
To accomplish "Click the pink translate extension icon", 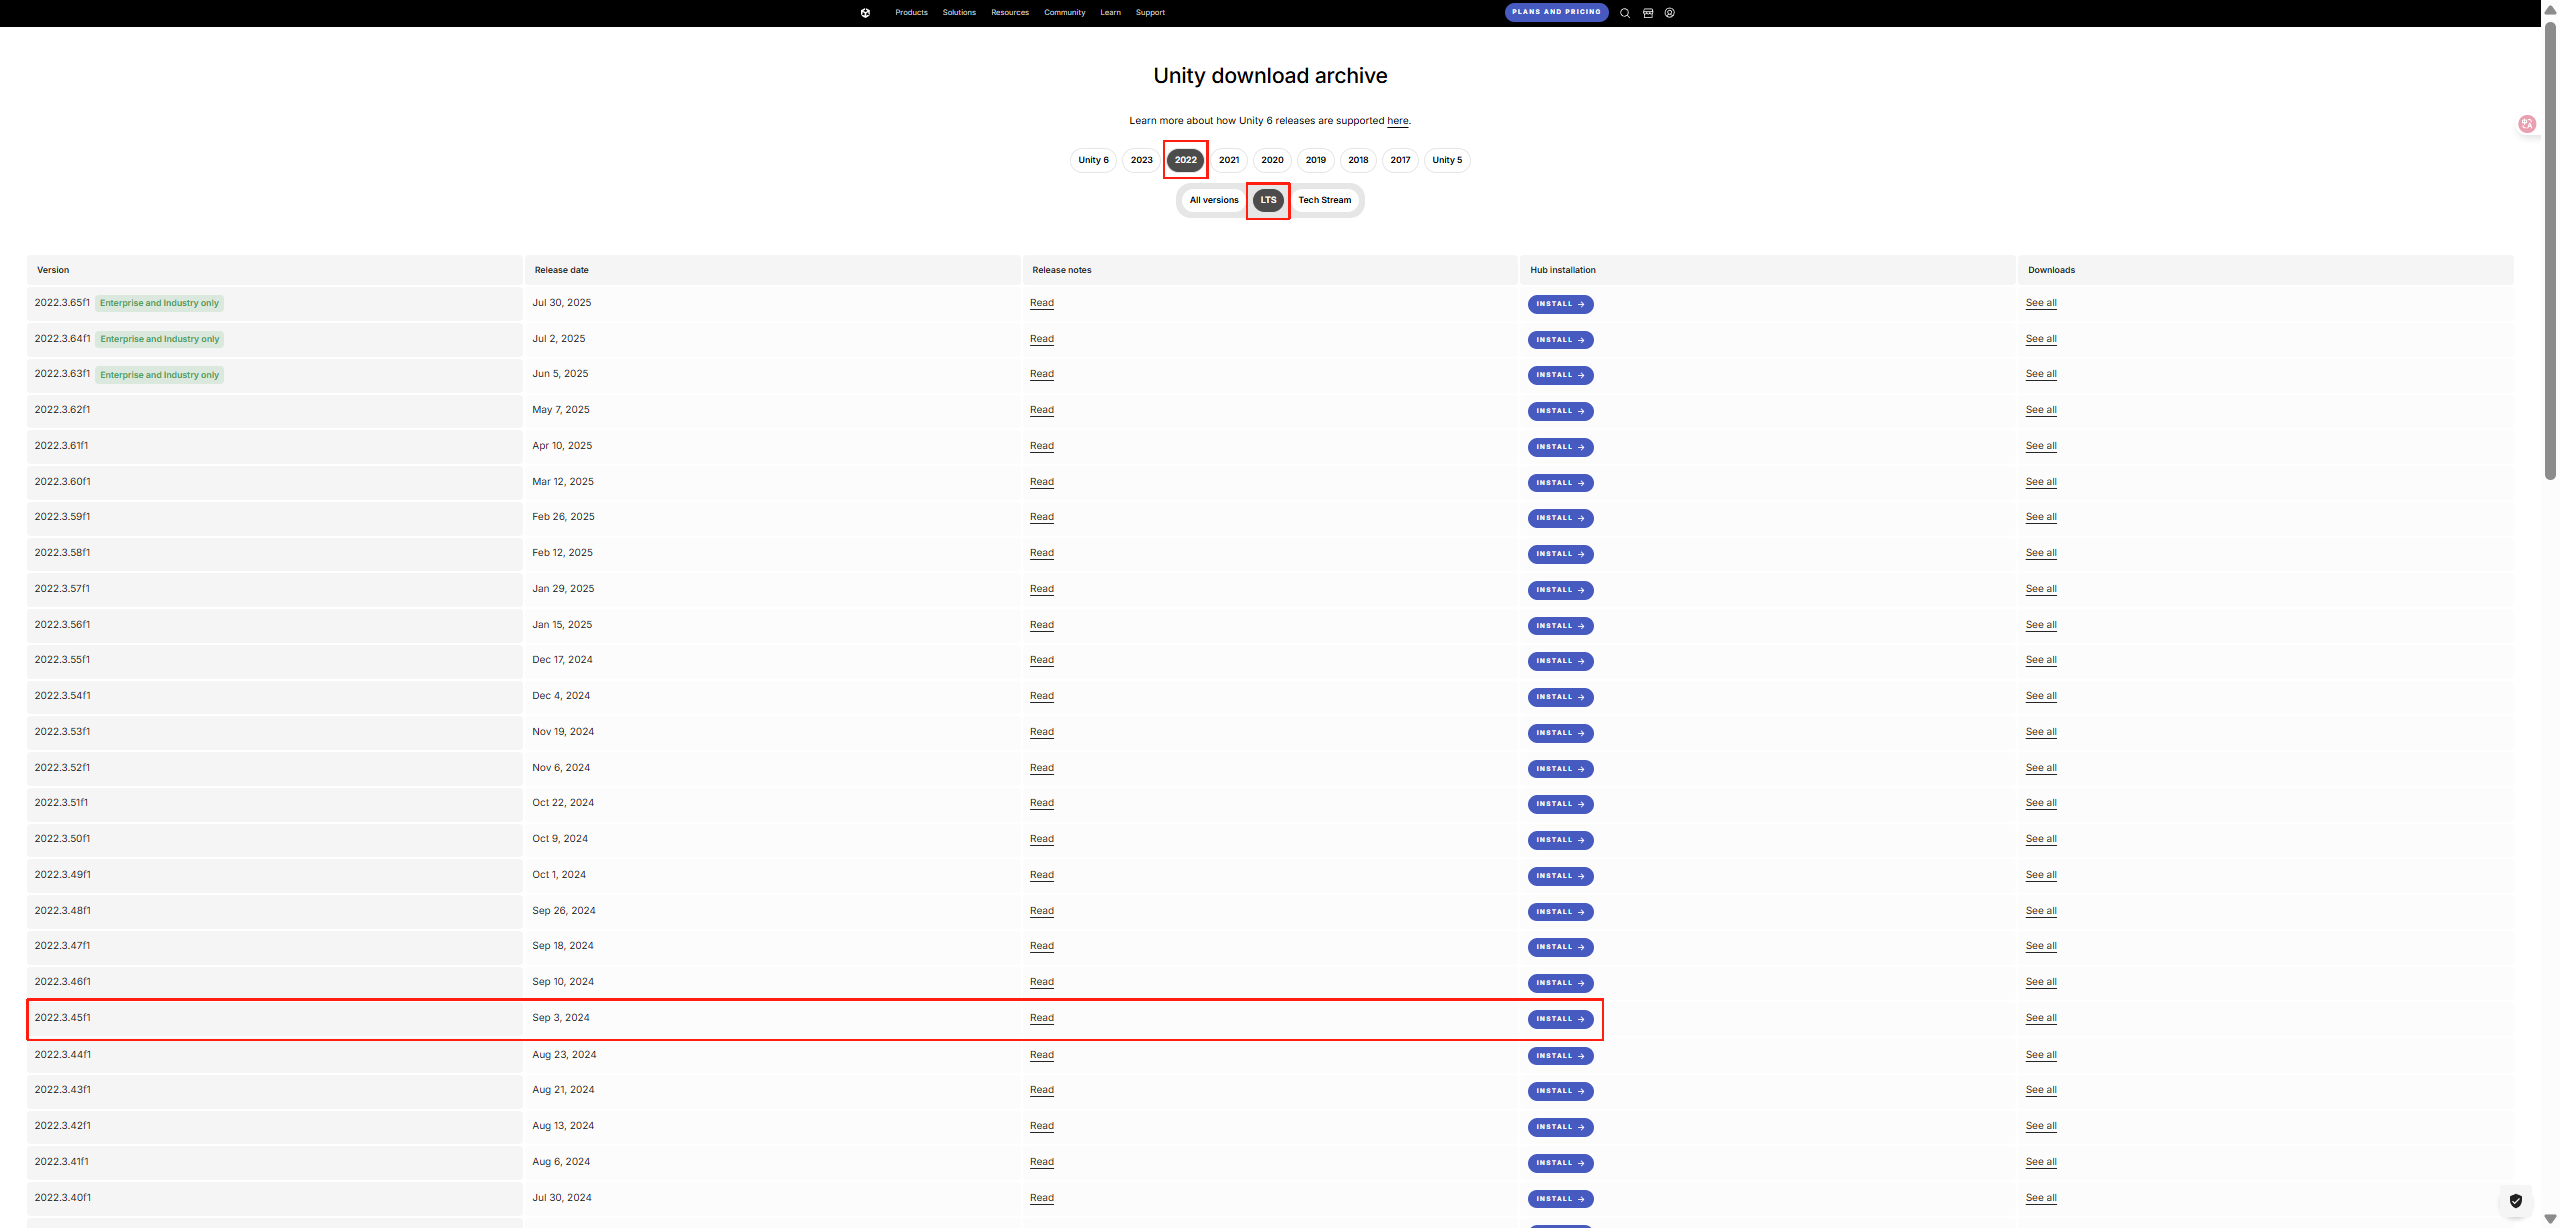I will point(2527,124).
